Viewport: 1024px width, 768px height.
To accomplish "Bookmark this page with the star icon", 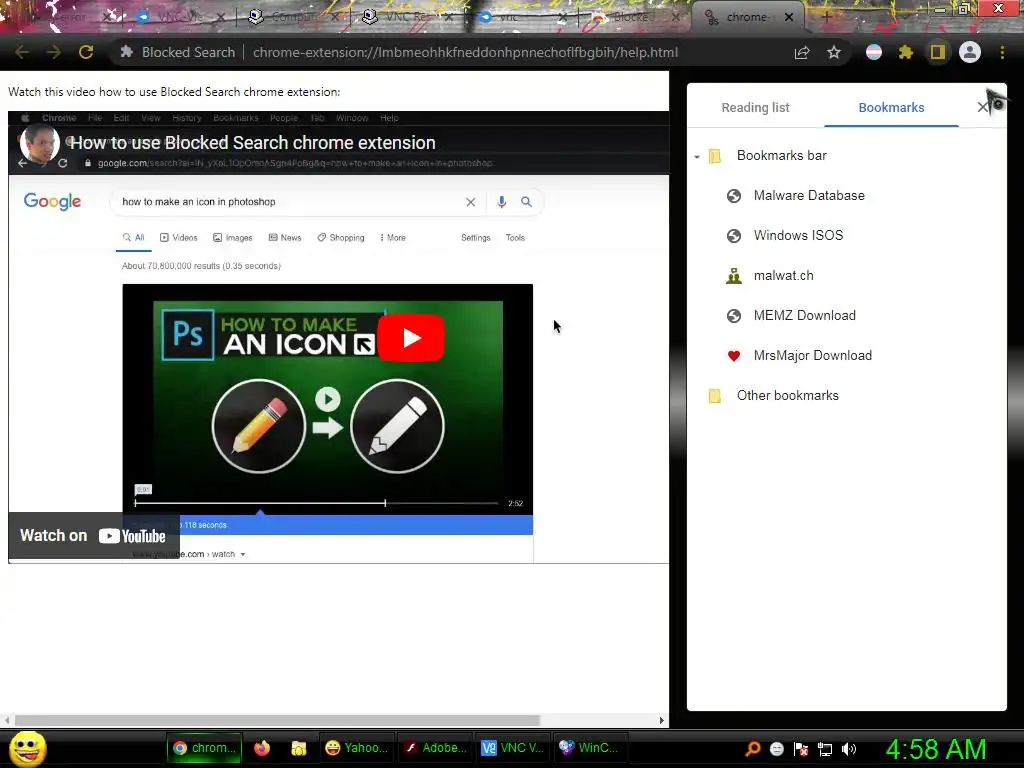I will pyautogui.click(x=834, y=52).
